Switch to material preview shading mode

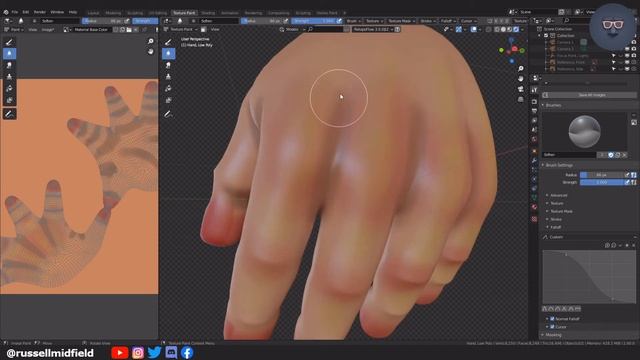pyautogui.click(x=509, y=29)
